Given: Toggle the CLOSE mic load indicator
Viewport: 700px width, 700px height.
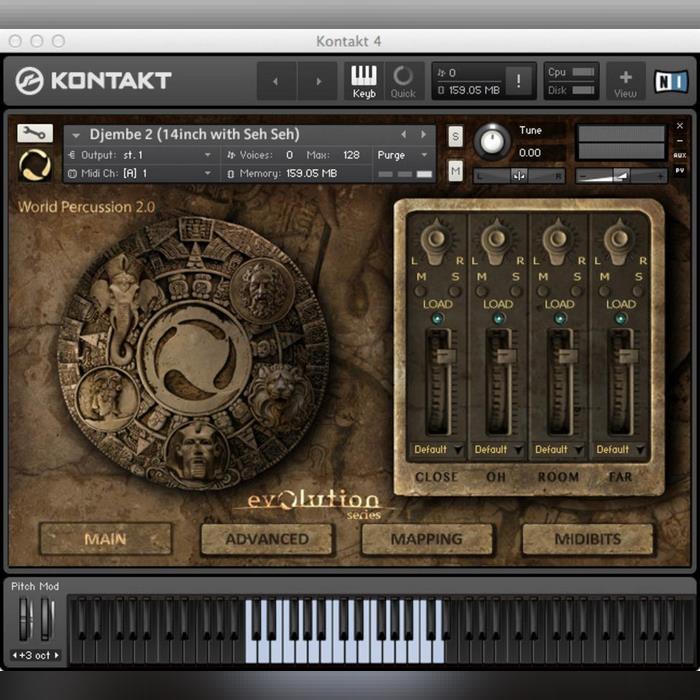Looking at the screenshot, I should point(436,319).
